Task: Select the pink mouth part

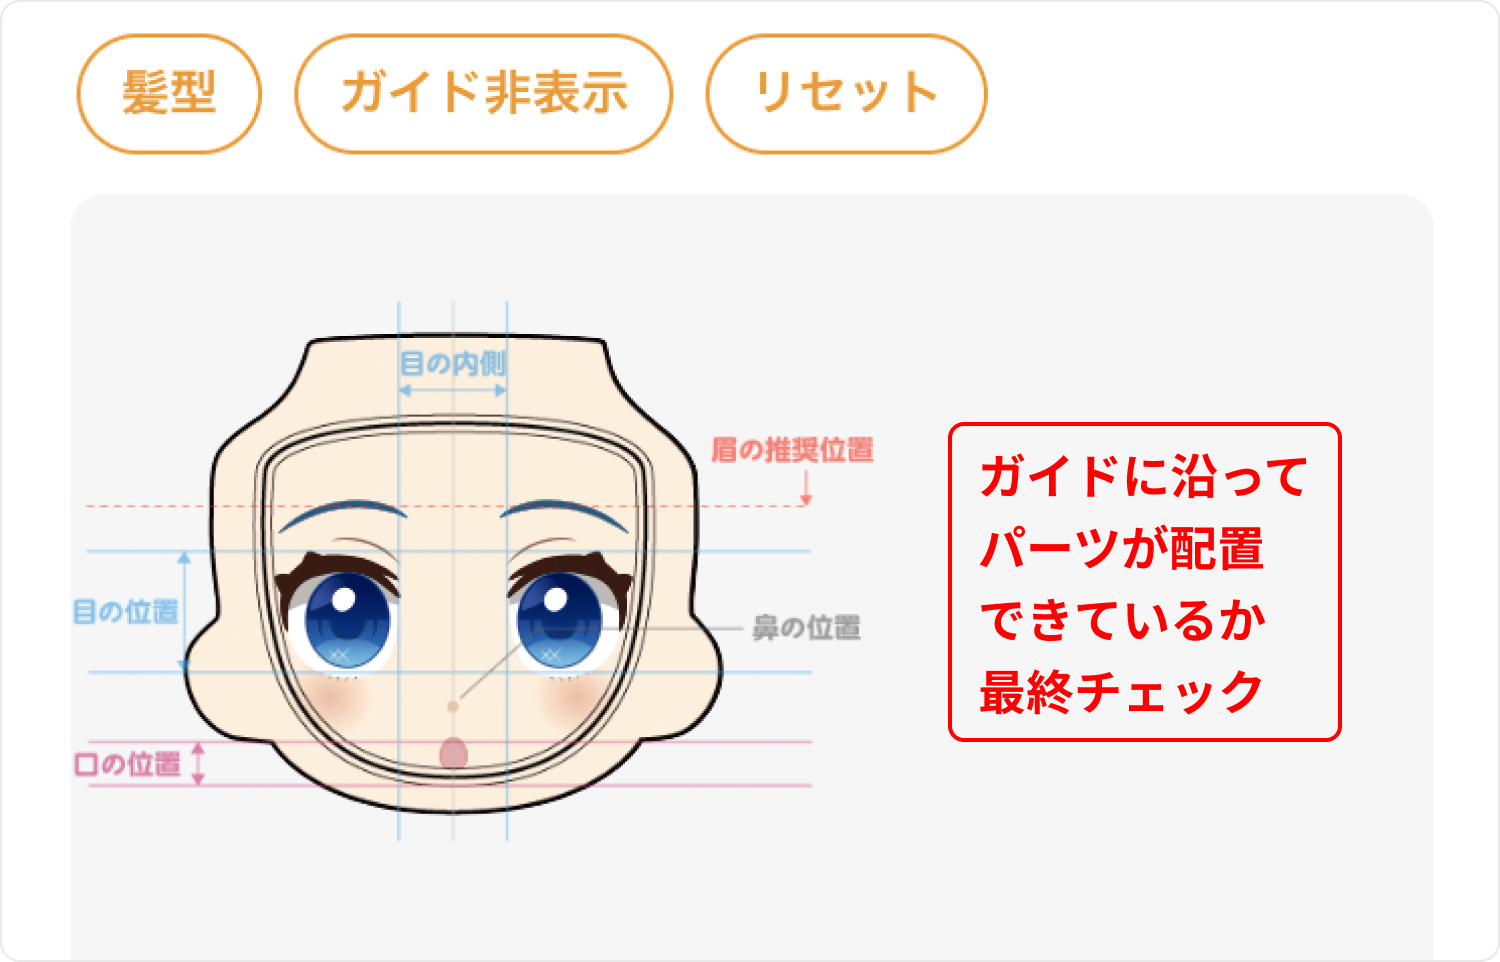Action: pos(453,753)
